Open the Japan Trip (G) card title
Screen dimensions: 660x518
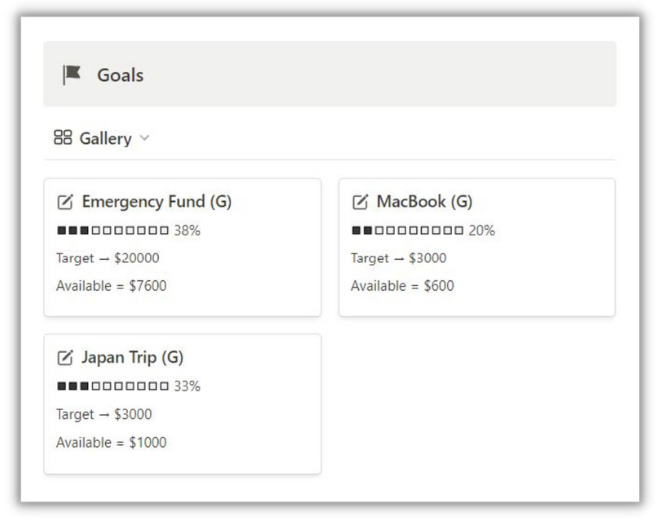[x=133, y=358]
